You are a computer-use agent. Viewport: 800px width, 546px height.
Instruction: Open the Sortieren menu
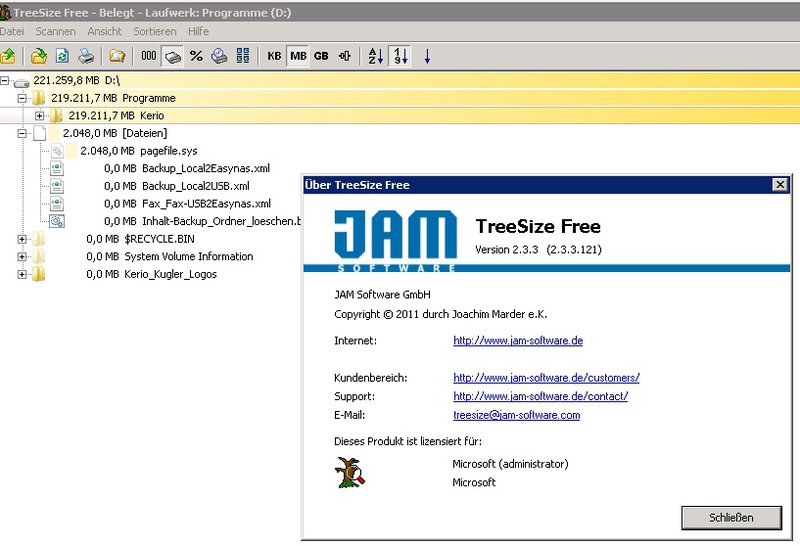coord(155,31)
